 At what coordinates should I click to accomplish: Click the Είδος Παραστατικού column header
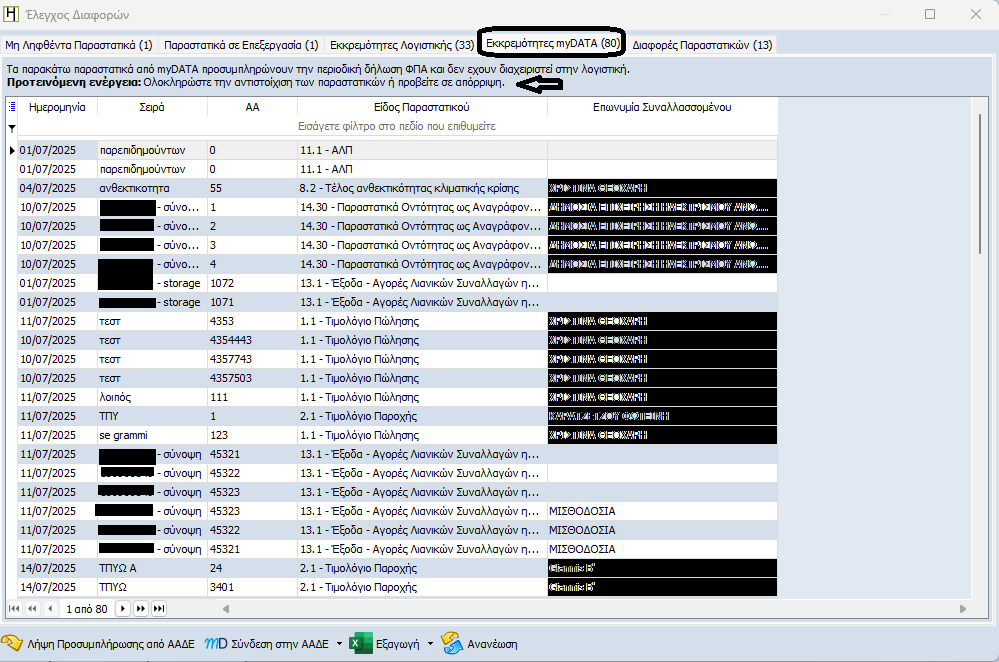(x=421, y=107)
